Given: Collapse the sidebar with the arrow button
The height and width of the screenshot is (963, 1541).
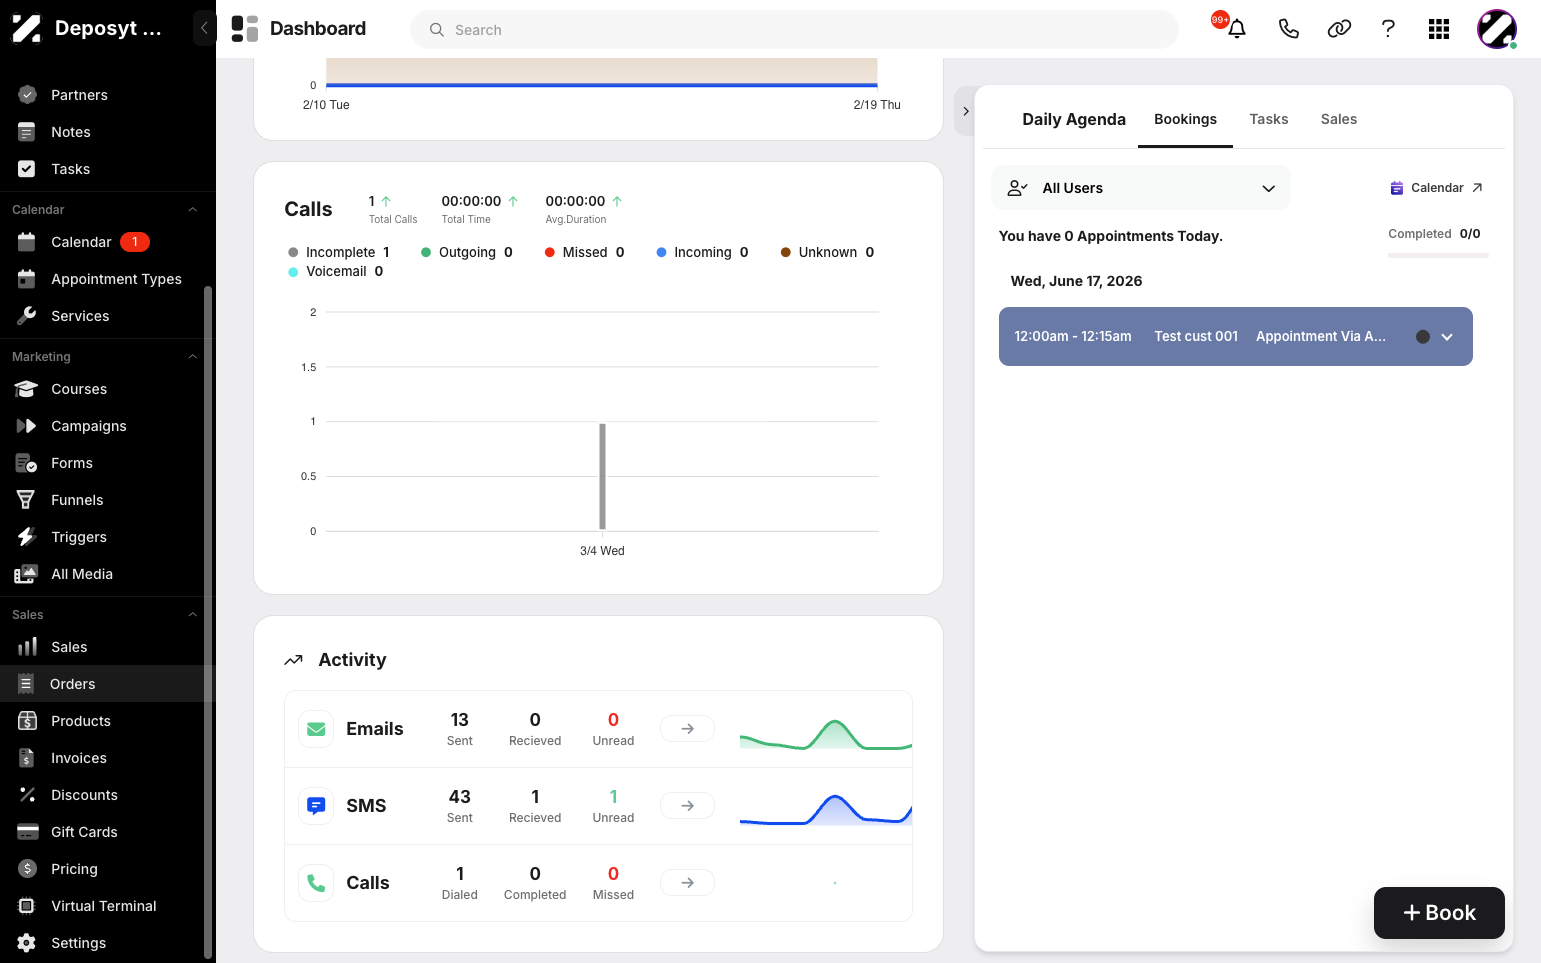Looking at the screenshot, I should coord(204,28).
